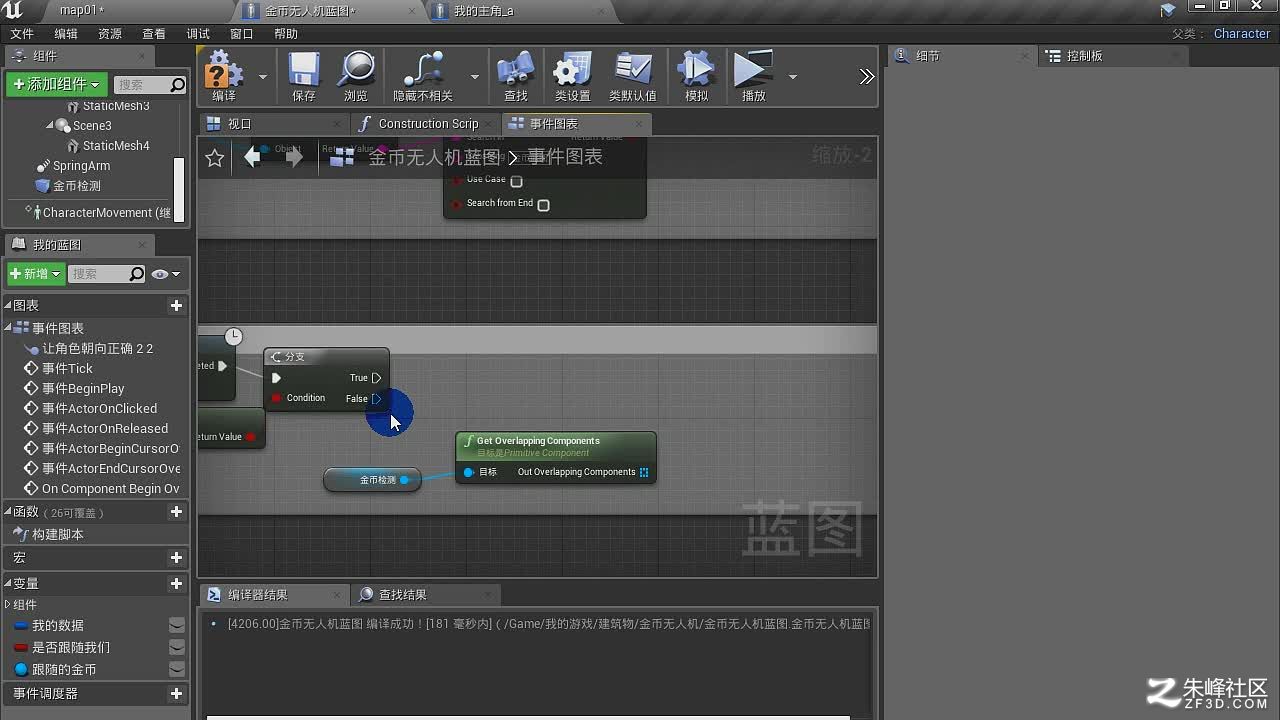Select the 金币检测 component
Viewport: 1280px width, 720px height.
[x=77, y=186]
